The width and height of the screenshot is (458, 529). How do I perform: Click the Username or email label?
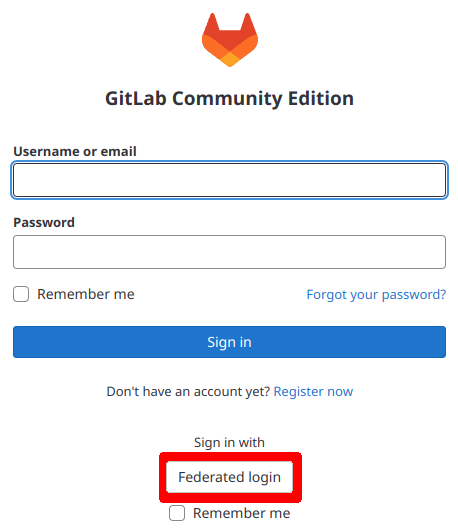(75, 151)
